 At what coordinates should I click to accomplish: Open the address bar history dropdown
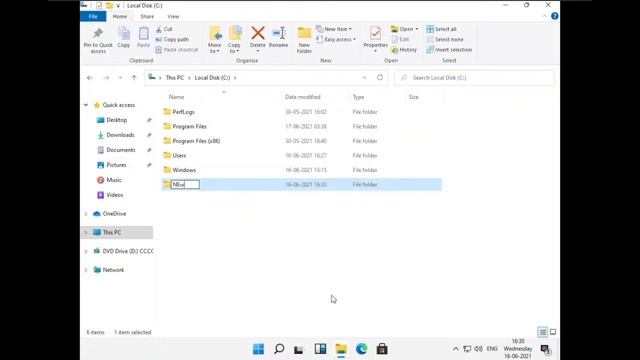coord(364,78)
